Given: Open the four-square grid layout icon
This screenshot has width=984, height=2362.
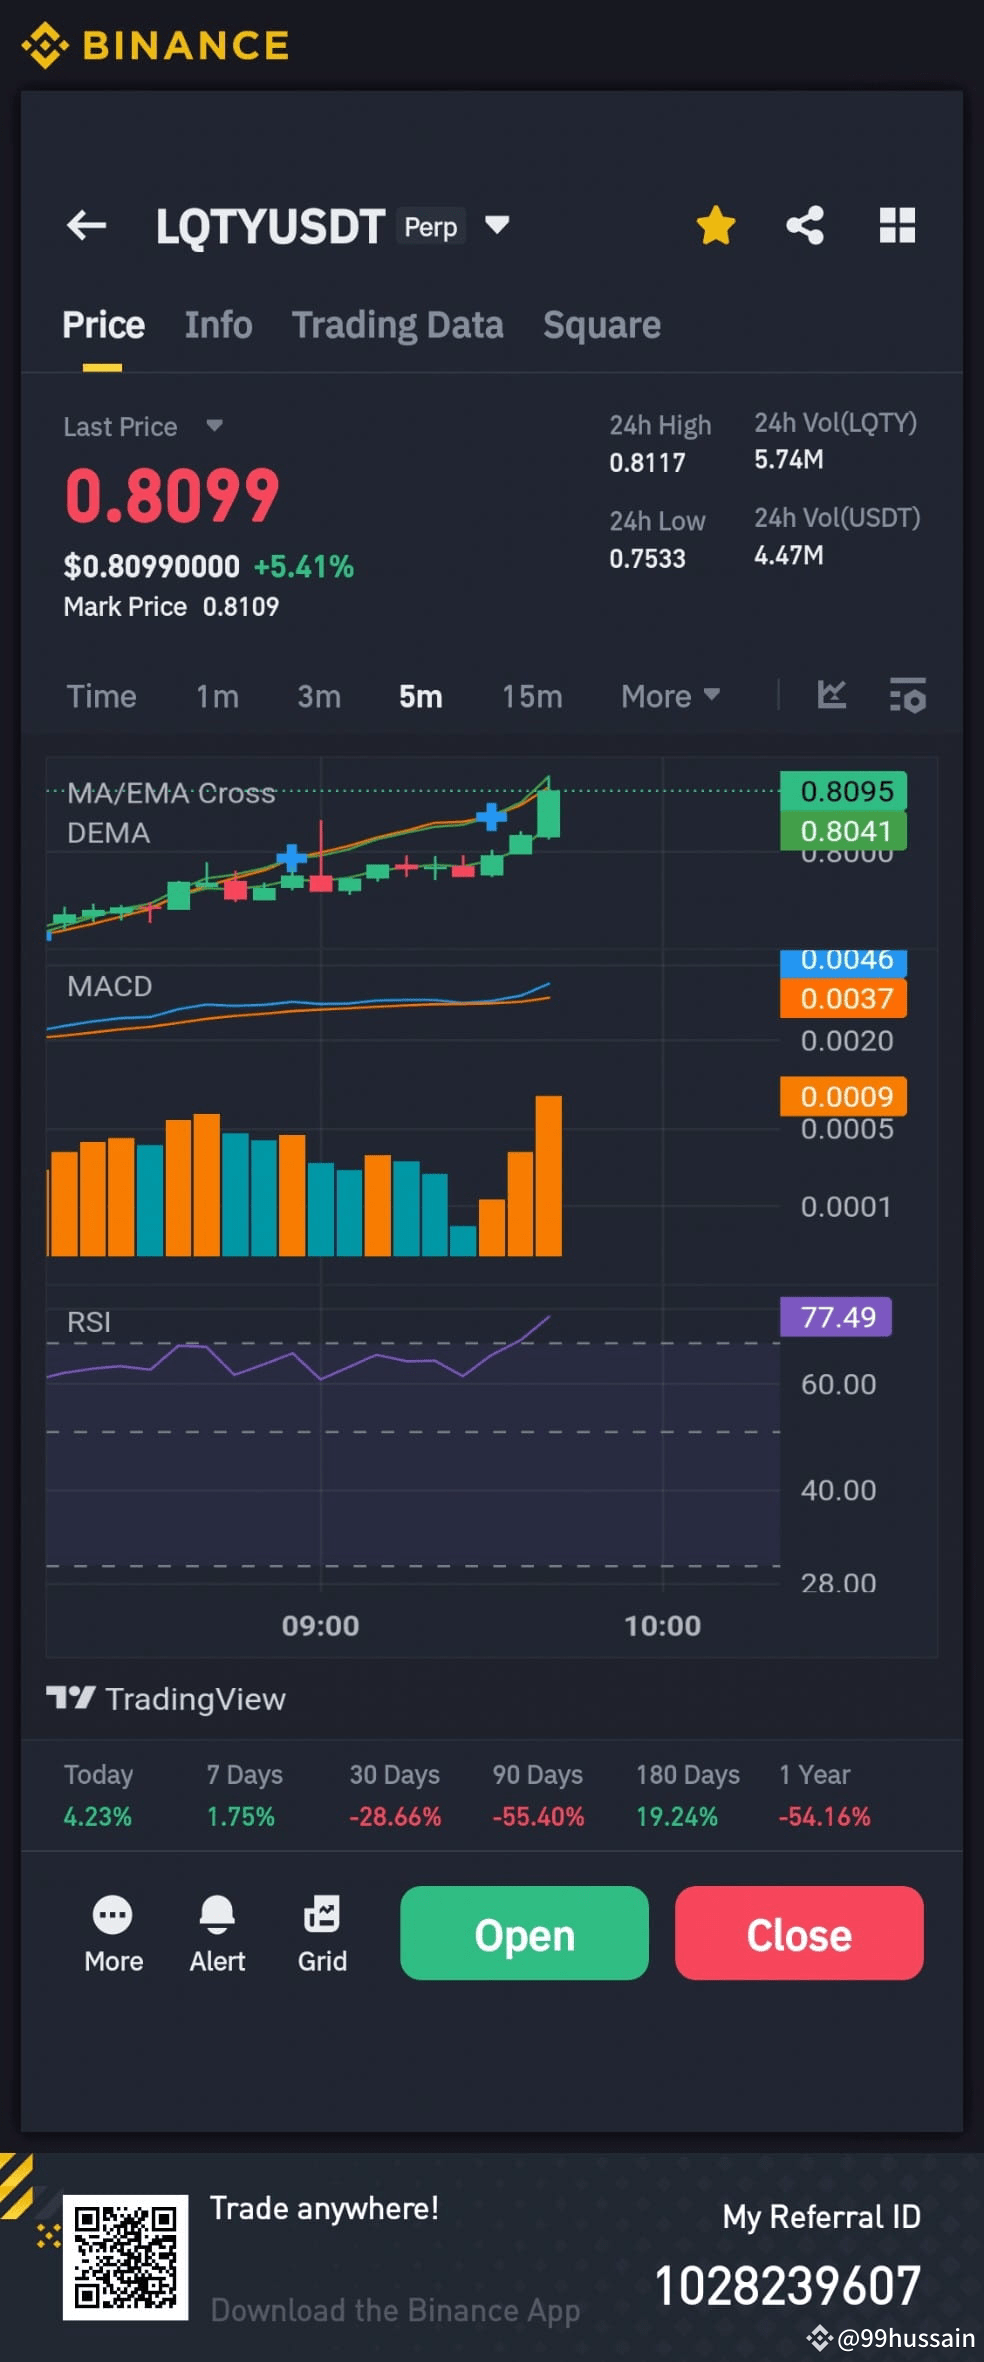Looking at the screenshot, I should 897,225.
